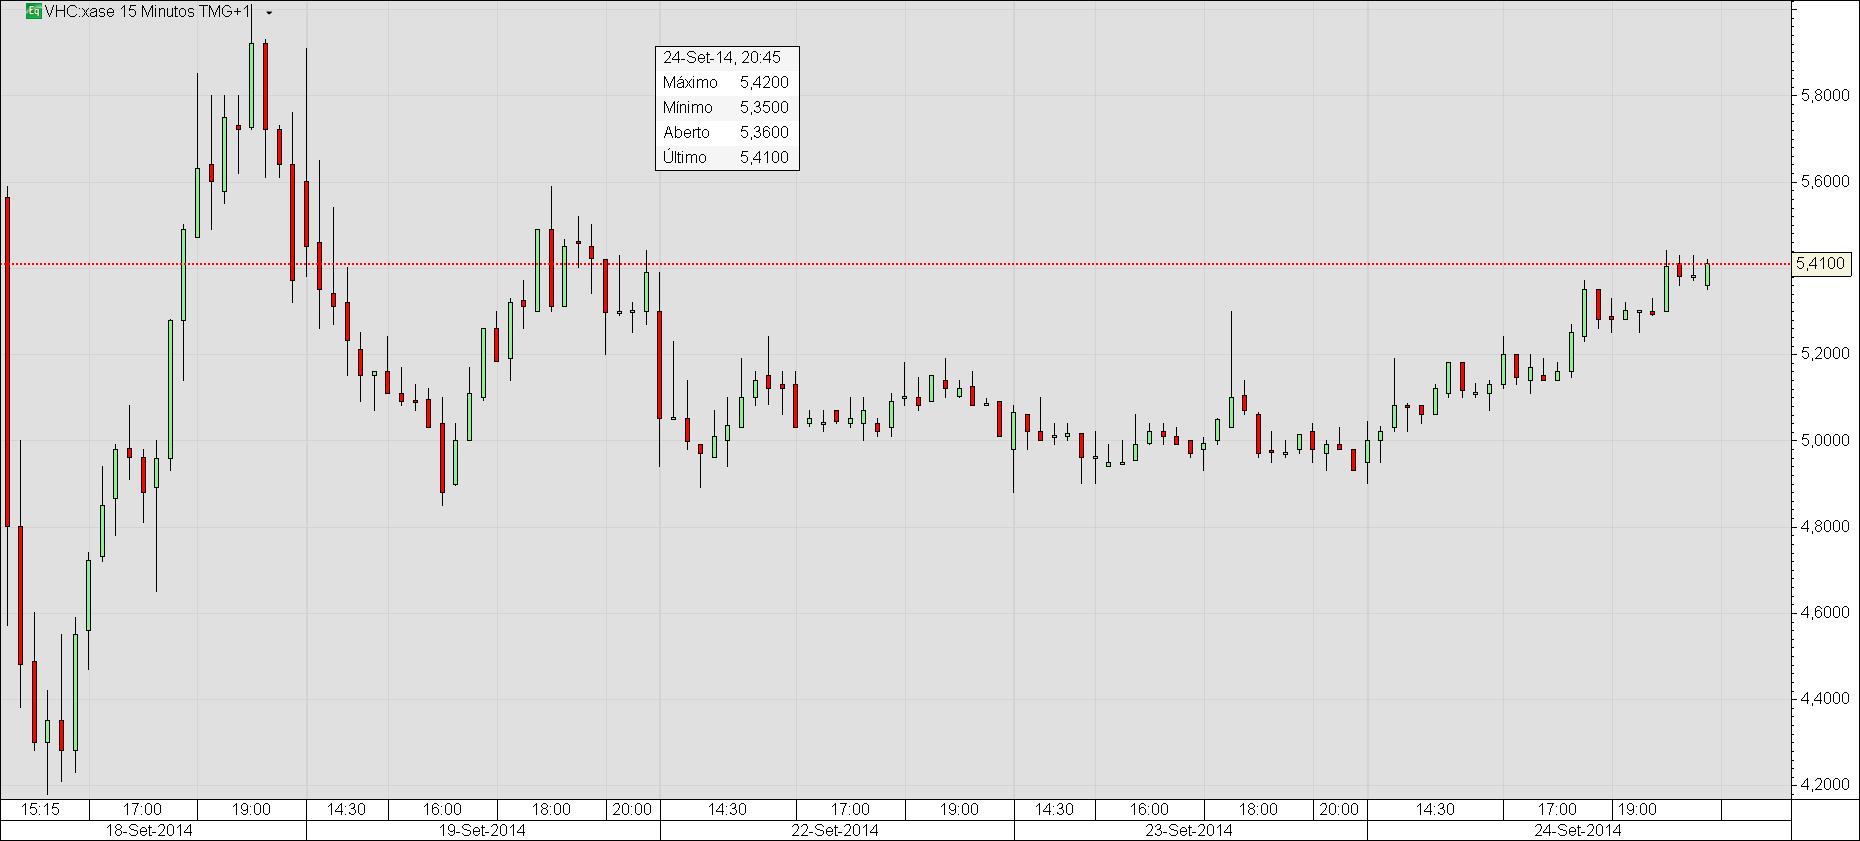Screen dimensions: 1860x841
Task: Click the 22-Set-2014 date label
Action: (x=835, y=830)
